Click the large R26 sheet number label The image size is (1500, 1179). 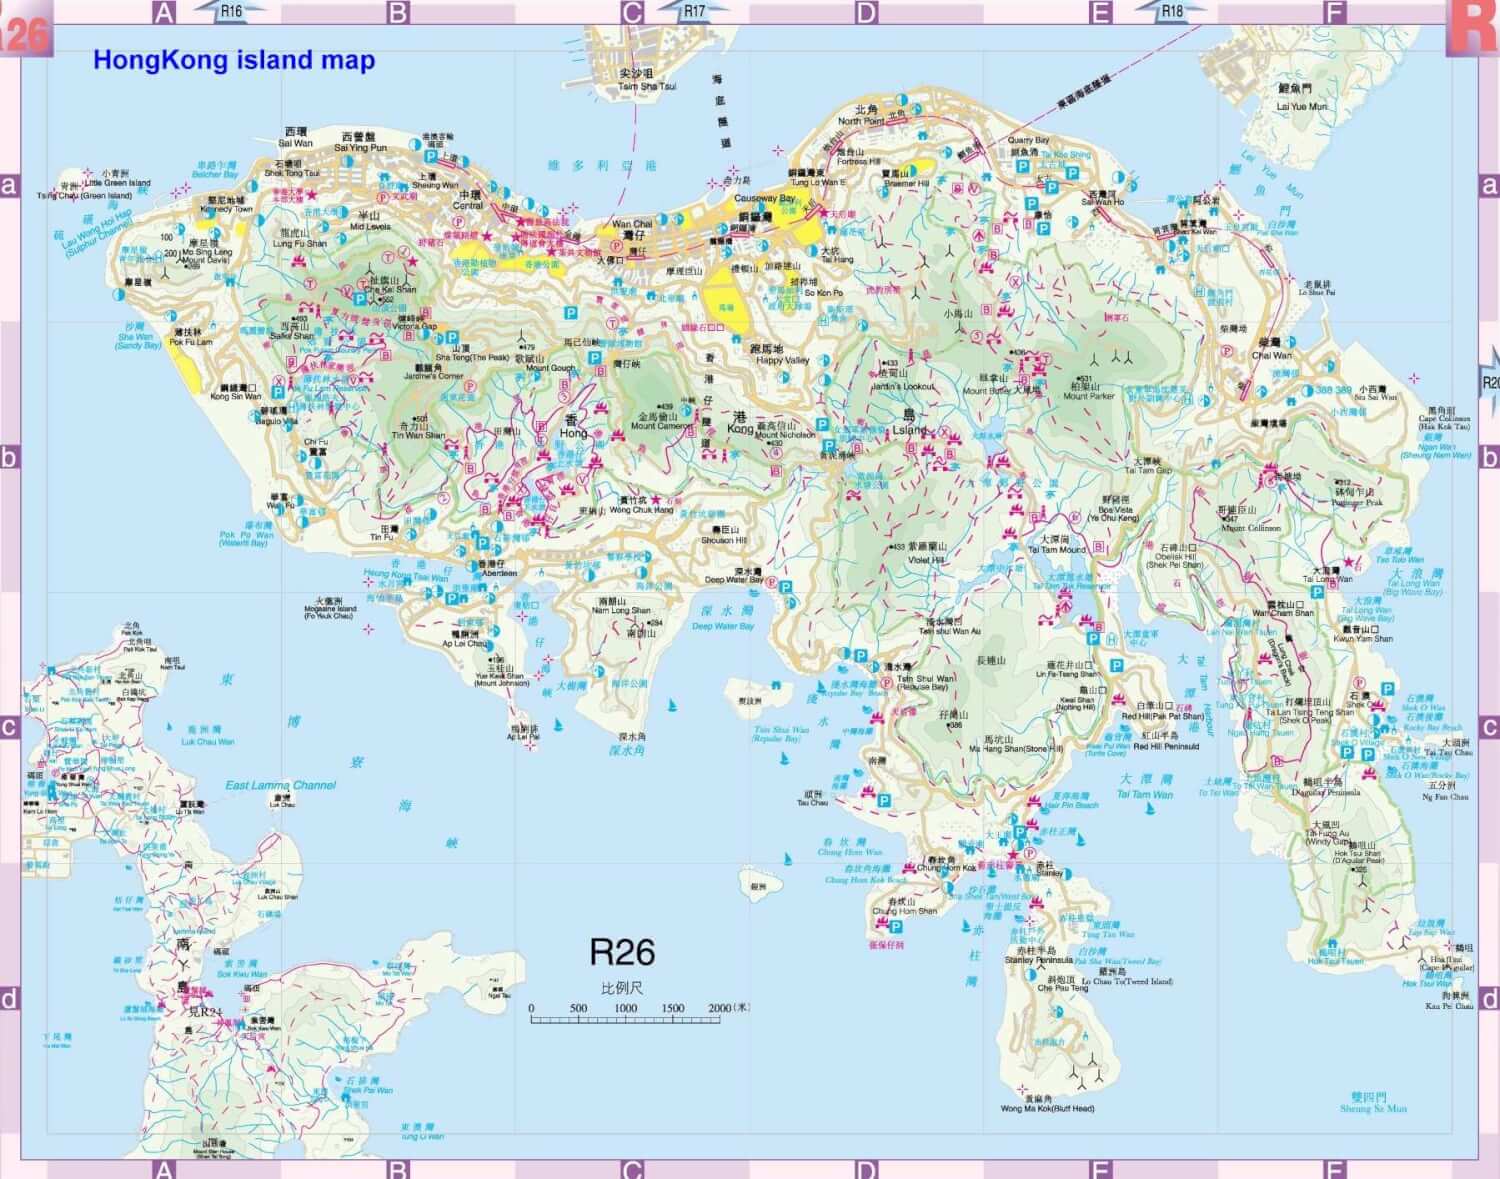(622, 951)
